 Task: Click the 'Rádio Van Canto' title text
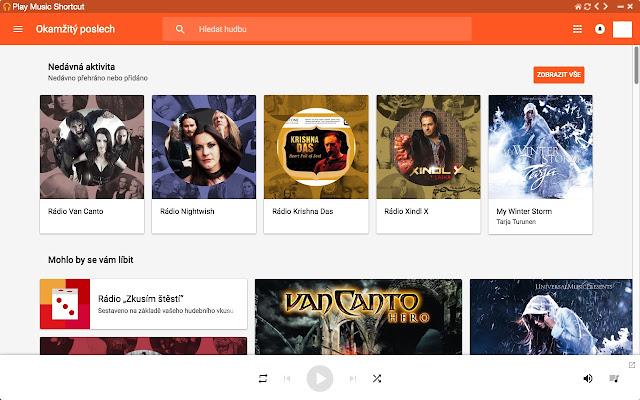(x=76, y=211)
